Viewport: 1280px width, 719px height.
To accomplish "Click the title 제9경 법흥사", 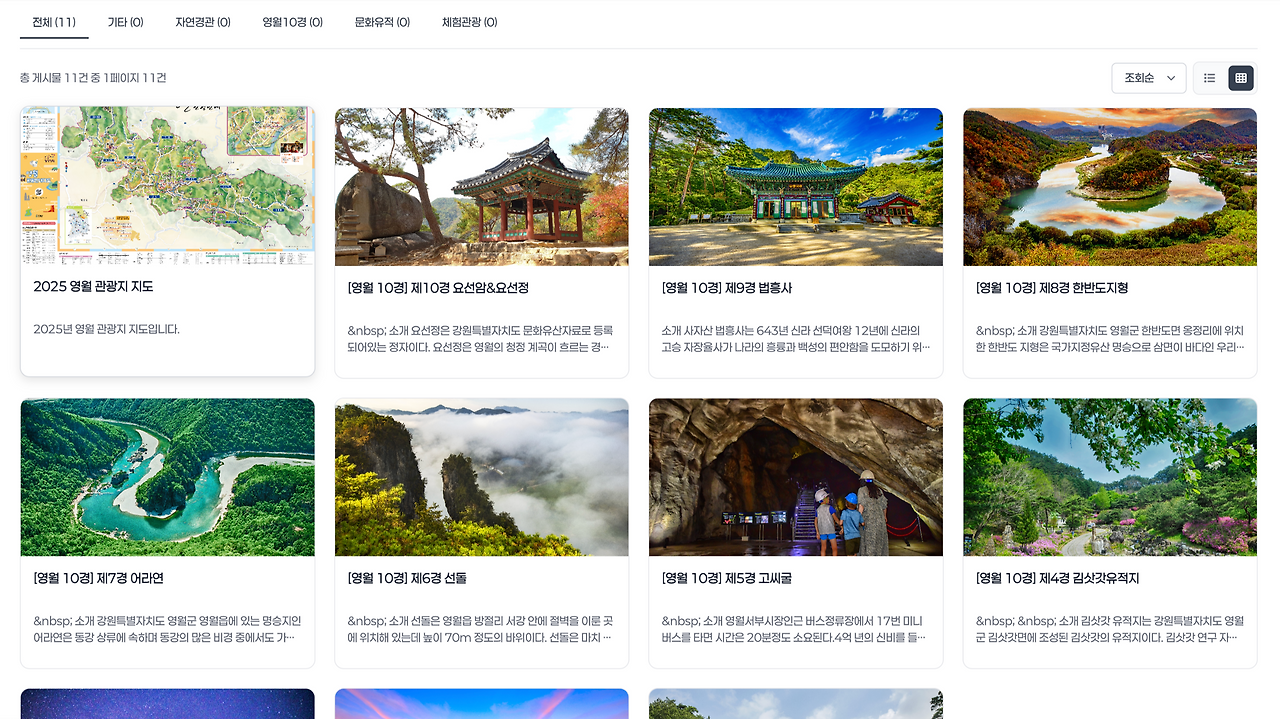I will click(727, 288).
